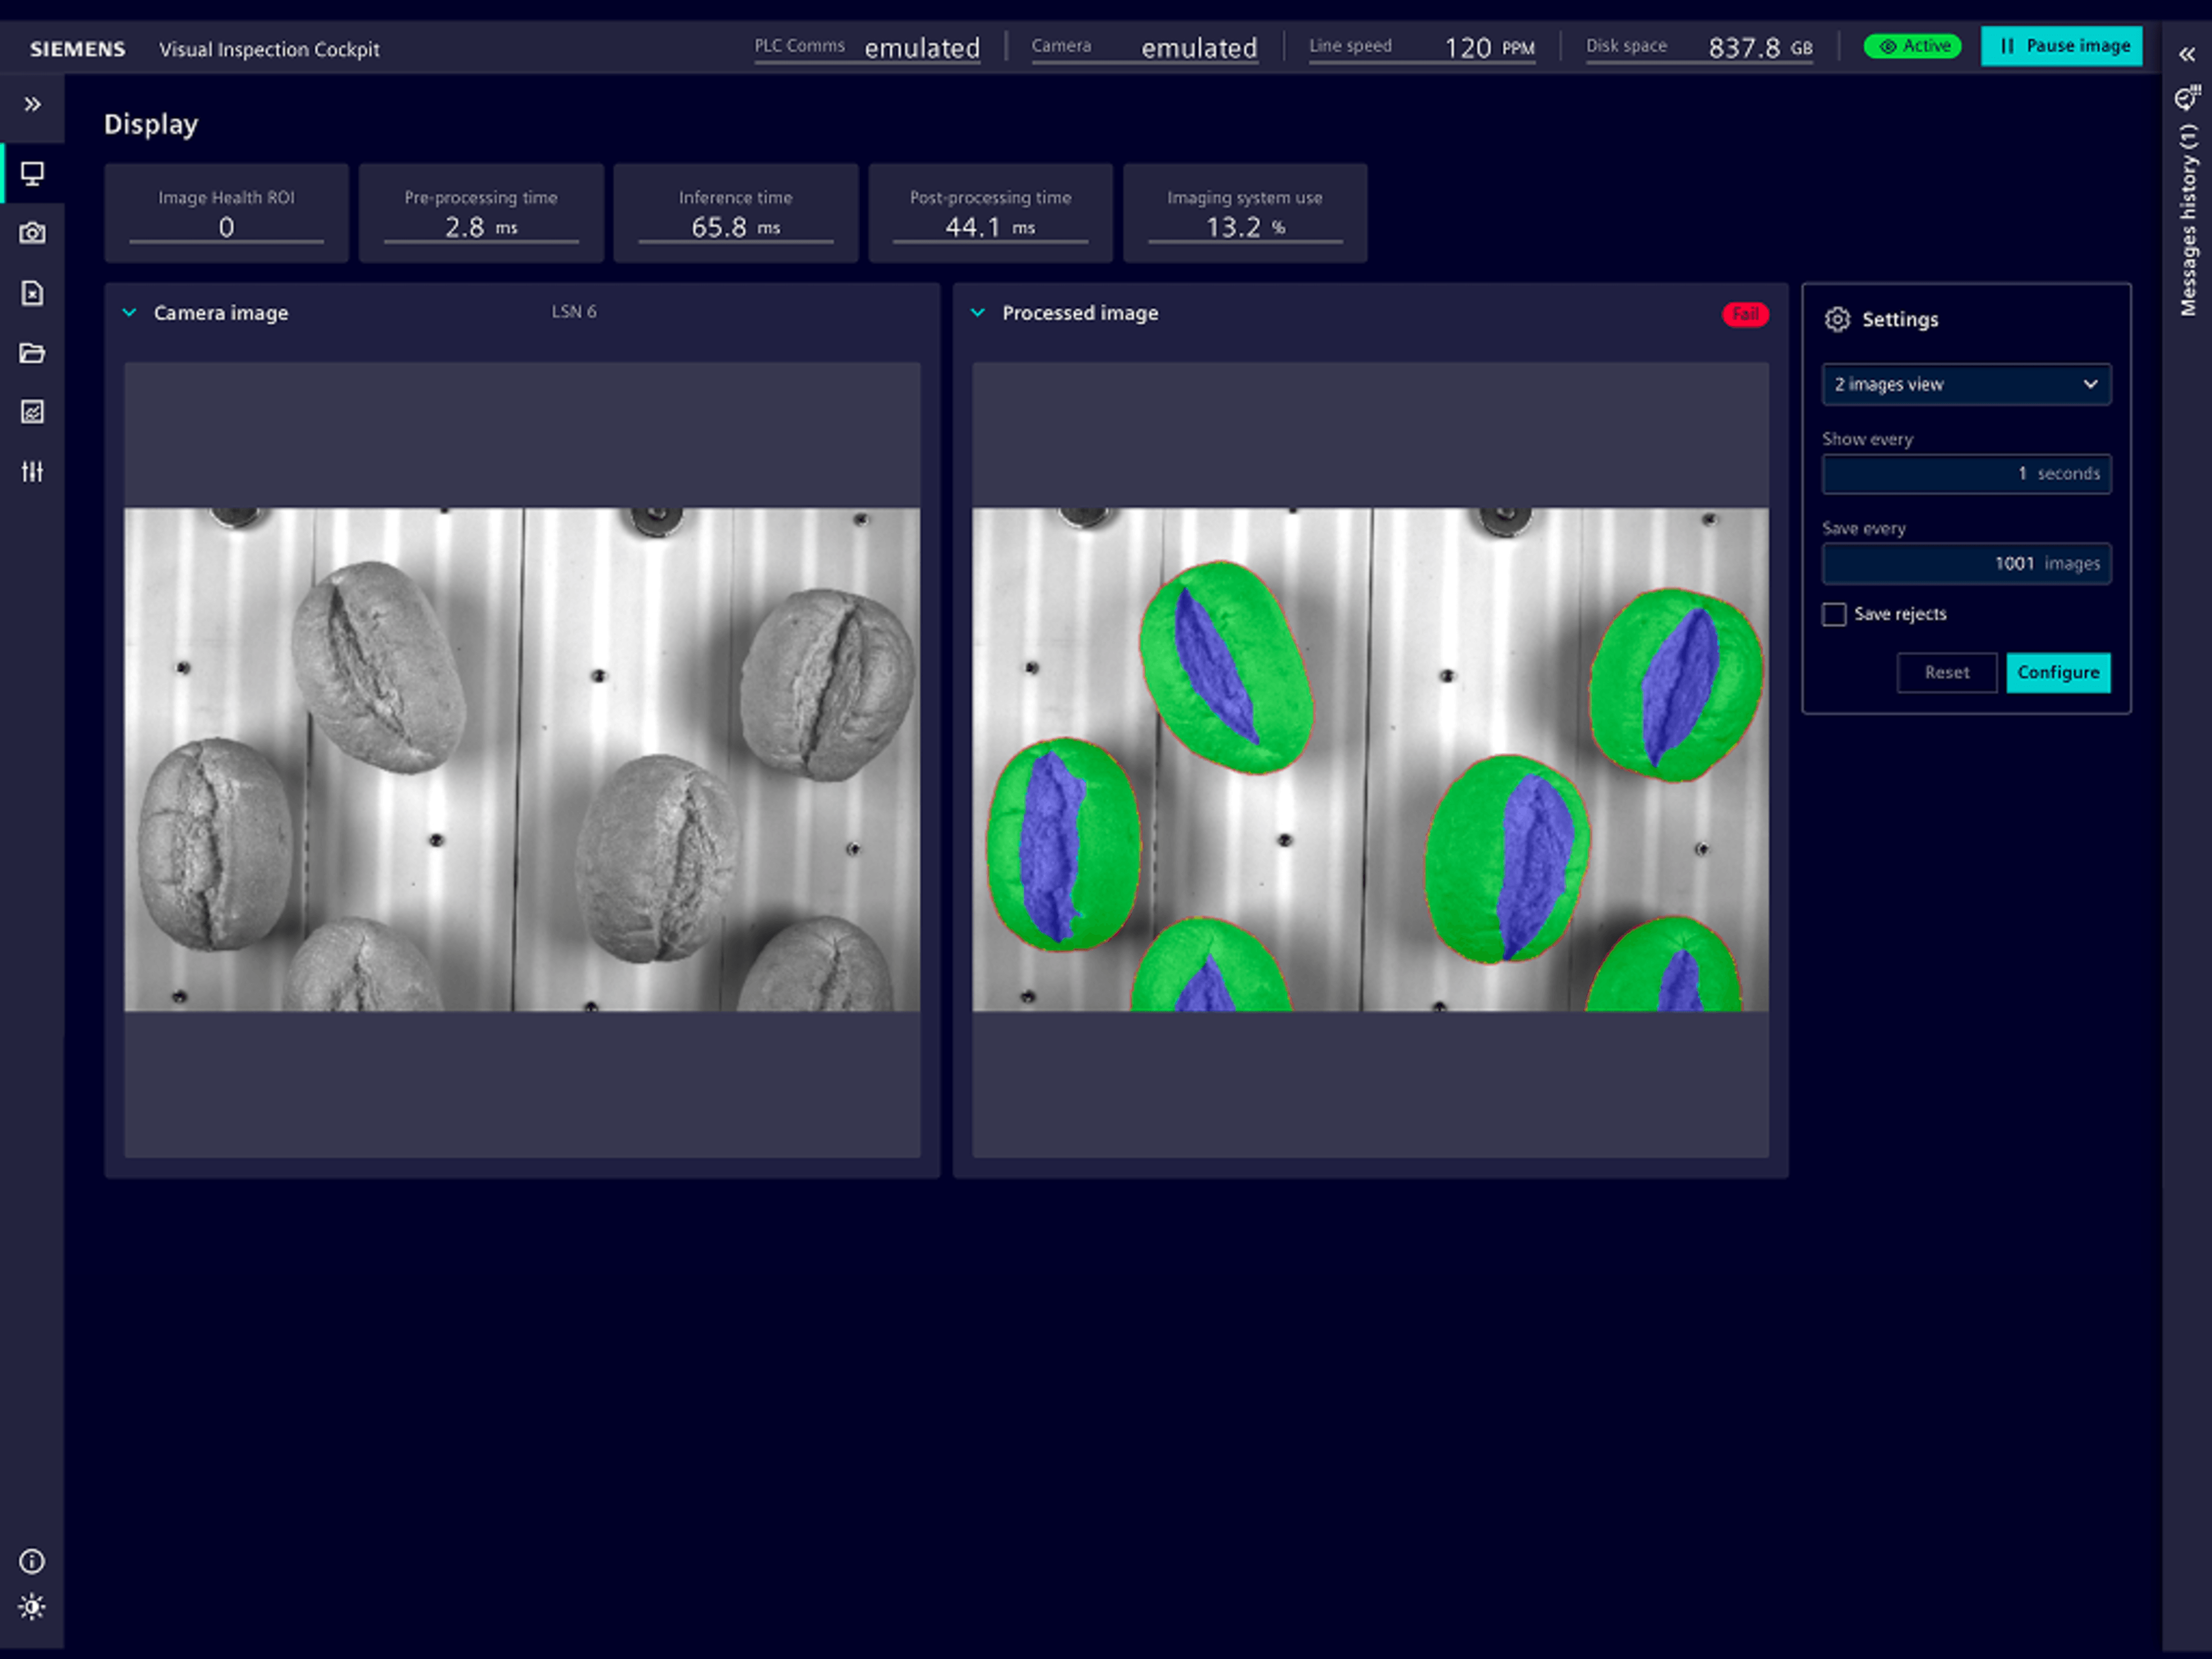Expand the messages history panel arrows

(x=2187, y=54)
